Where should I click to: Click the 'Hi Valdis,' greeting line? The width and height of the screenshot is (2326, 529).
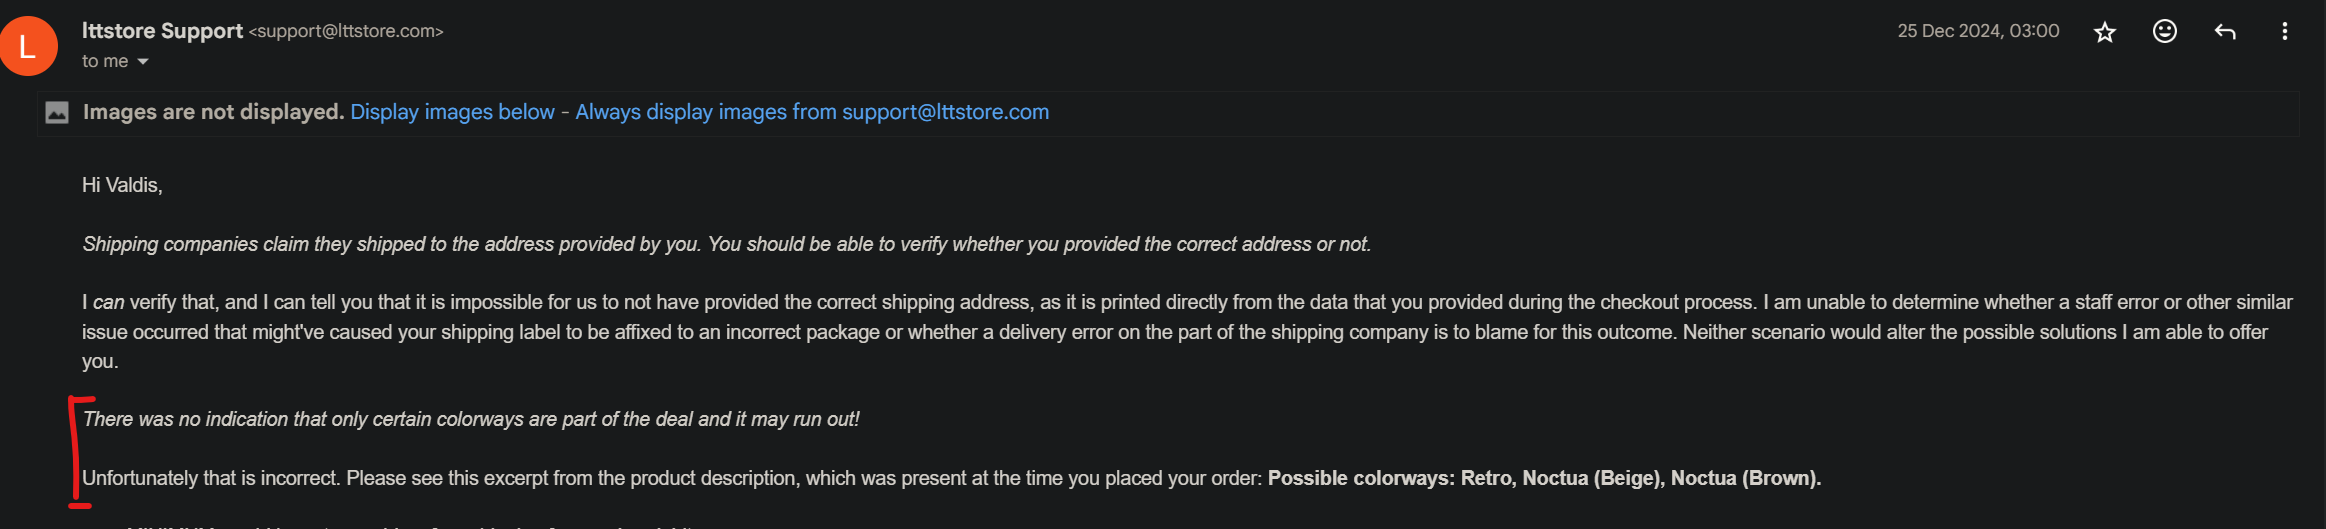(122, 185)
